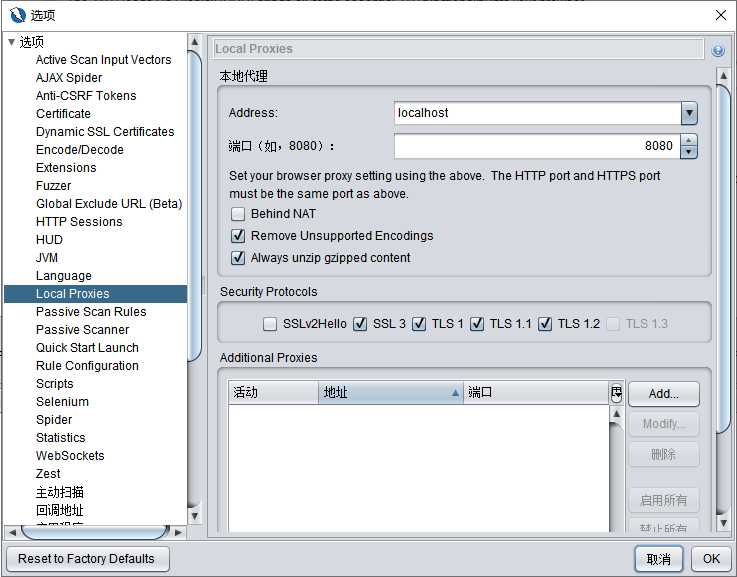Open HTTP Sessions options

pos(79,222)
